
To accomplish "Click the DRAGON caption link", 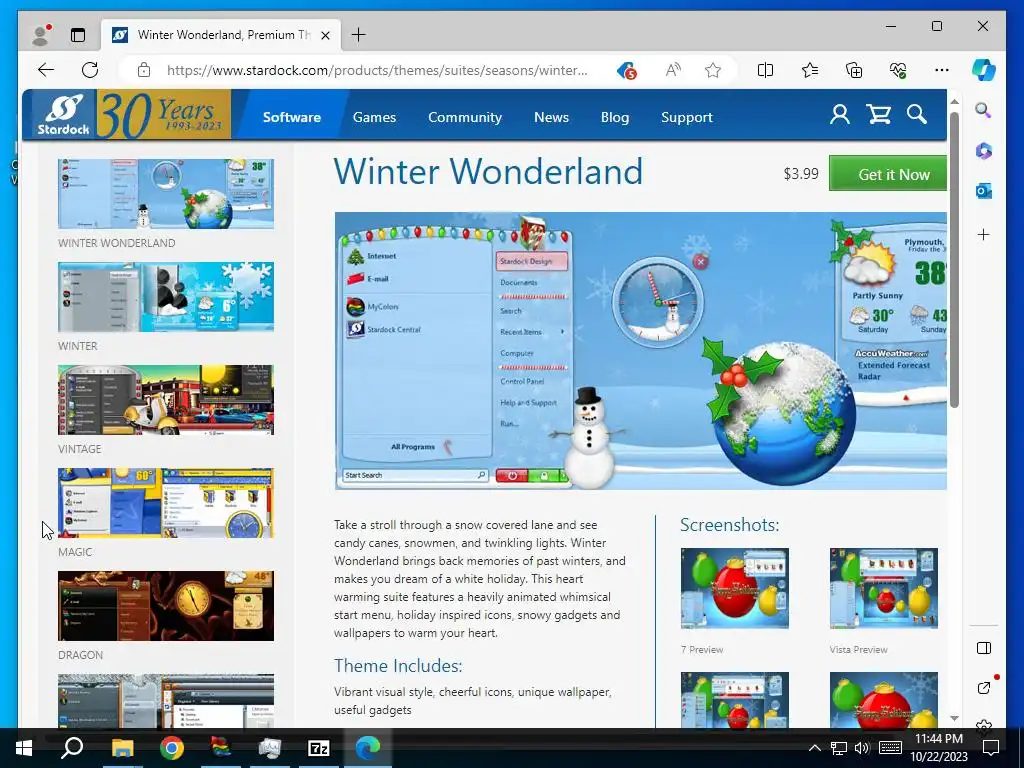I will pos(80,655).
